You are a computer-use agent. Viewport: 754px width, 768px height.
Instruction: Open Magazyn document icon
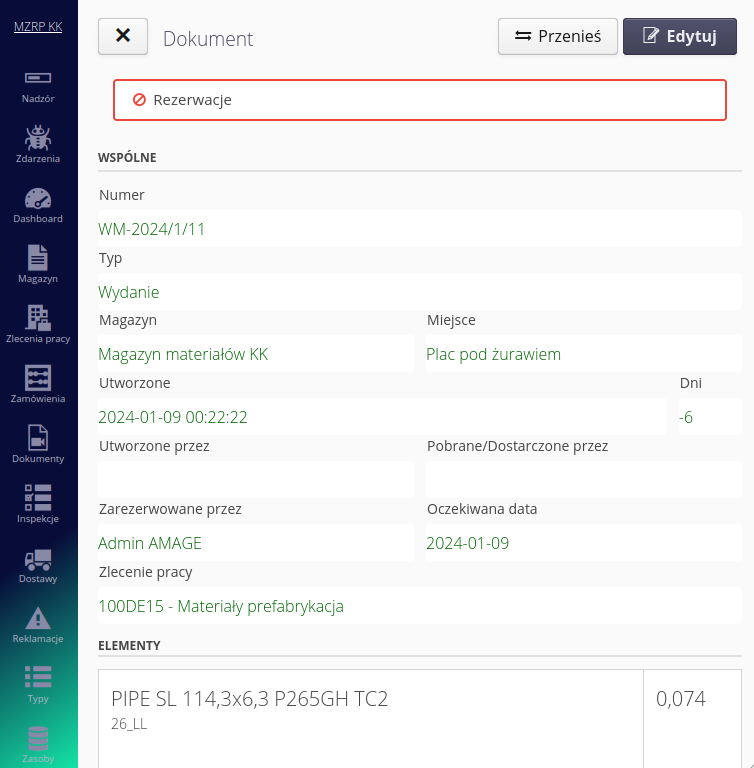point(38,258)
